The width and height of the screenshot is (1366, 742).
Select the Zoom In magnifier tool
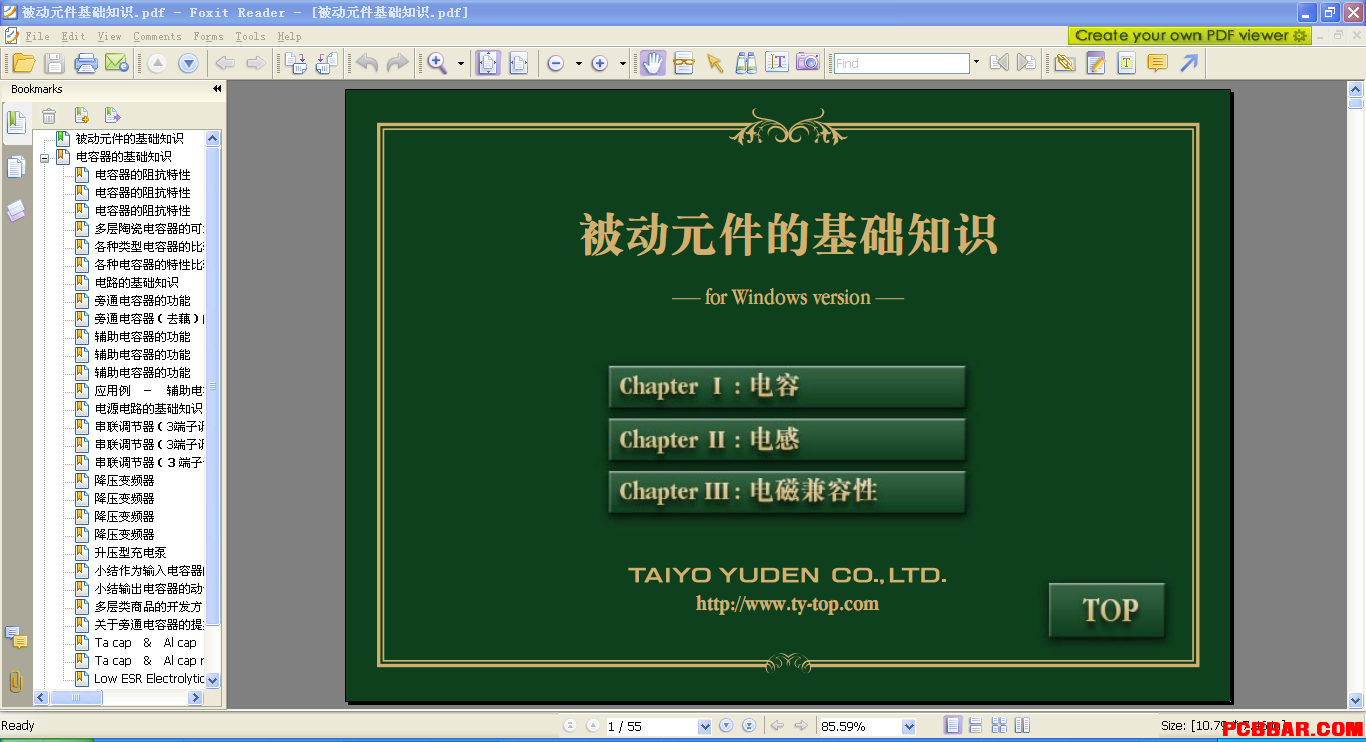click(x=437, y=63)
